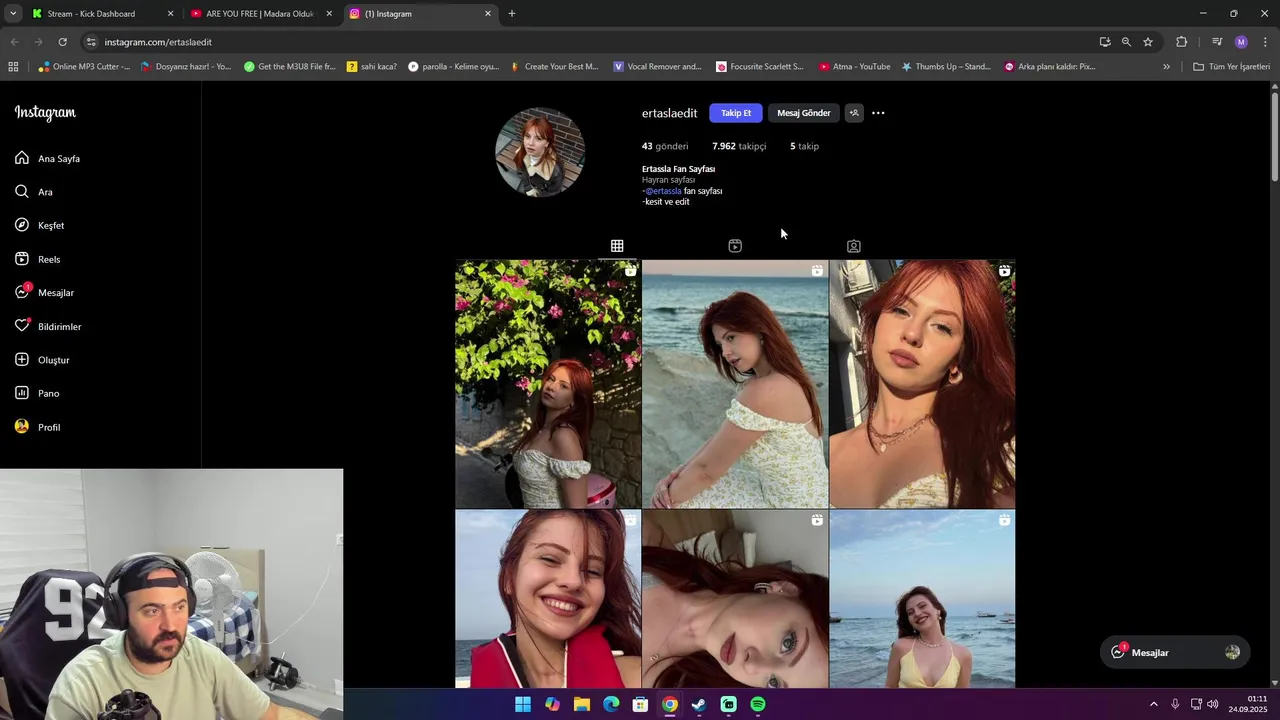This screenshot has width=1280, height=720.
Task: Expand the tab search dropdown arrow
Action: click(13, 14)
